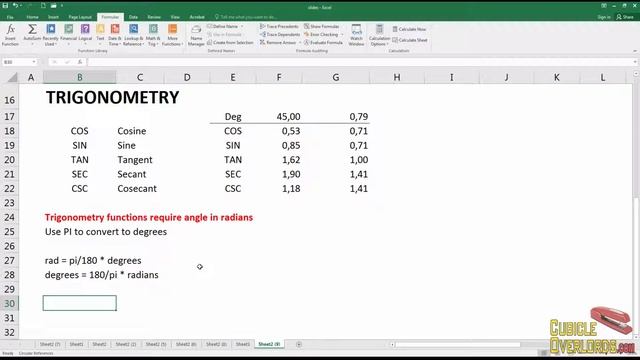Switch to the Page Layout tab
Image resolution: width=640 pixels, height=360 pixels.
[x=80, y=17]
